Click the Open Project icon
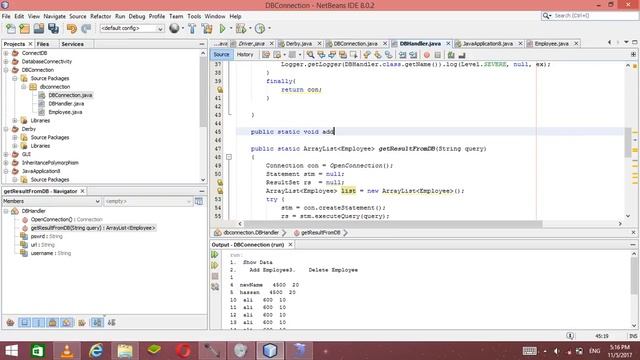Screen dimensions: 640x360 coord(39,29)
